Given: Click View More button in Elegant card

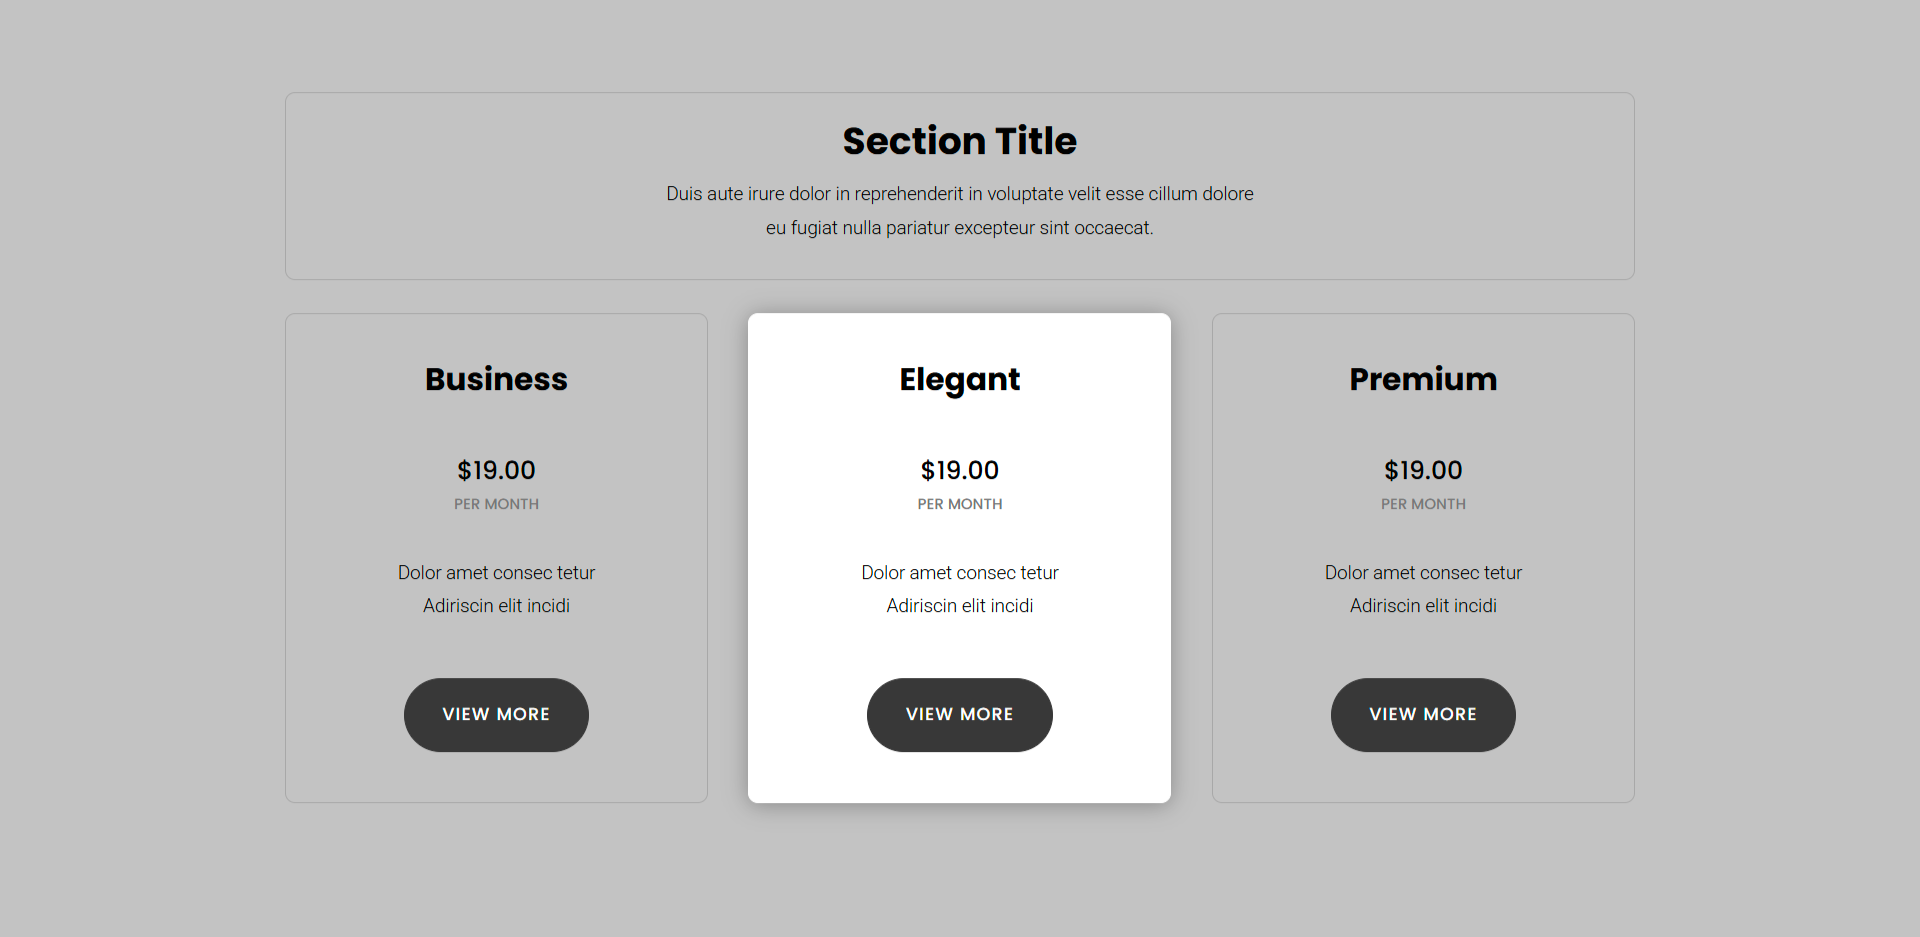Looking at the screenshot, I should point(959,714).
